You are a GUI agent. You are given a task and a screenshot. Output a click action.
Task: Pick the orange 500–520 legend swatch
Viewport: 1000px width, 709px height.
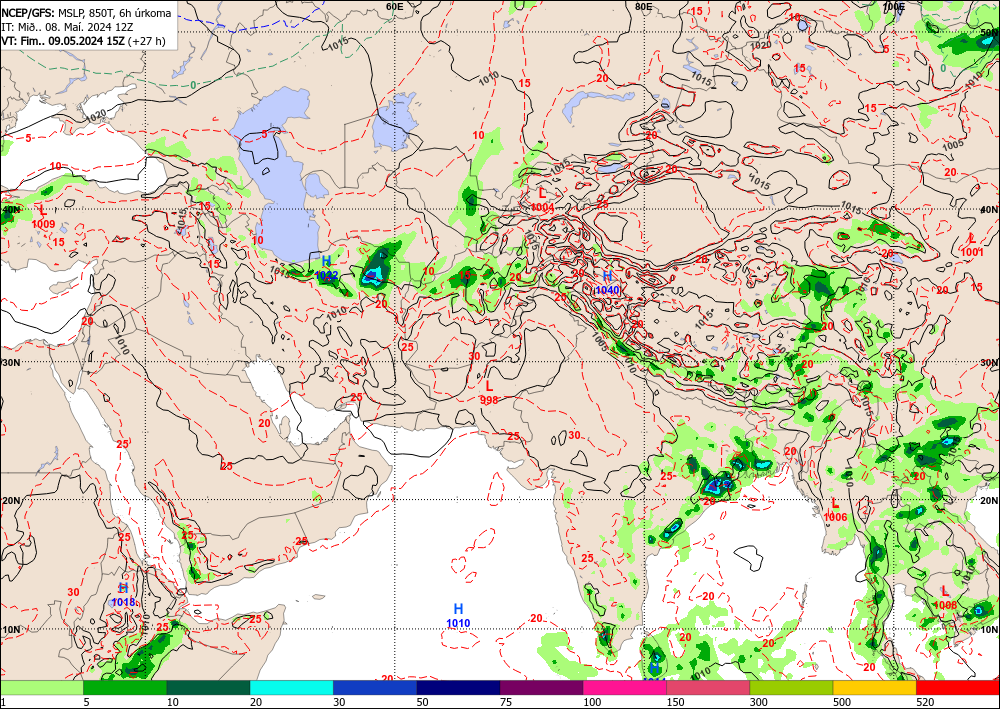[x=875, y=687]
